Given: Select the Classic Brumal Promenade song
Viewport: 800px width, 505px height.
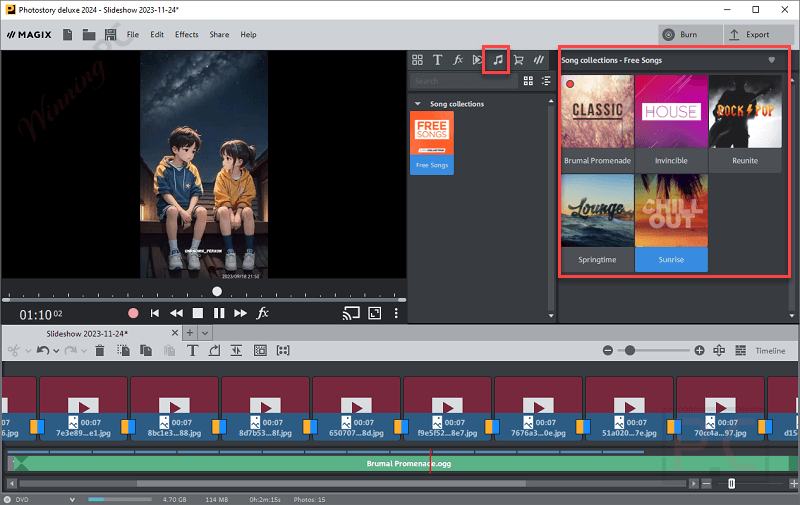Looking at the screenshot, I should tap(597, 124).
